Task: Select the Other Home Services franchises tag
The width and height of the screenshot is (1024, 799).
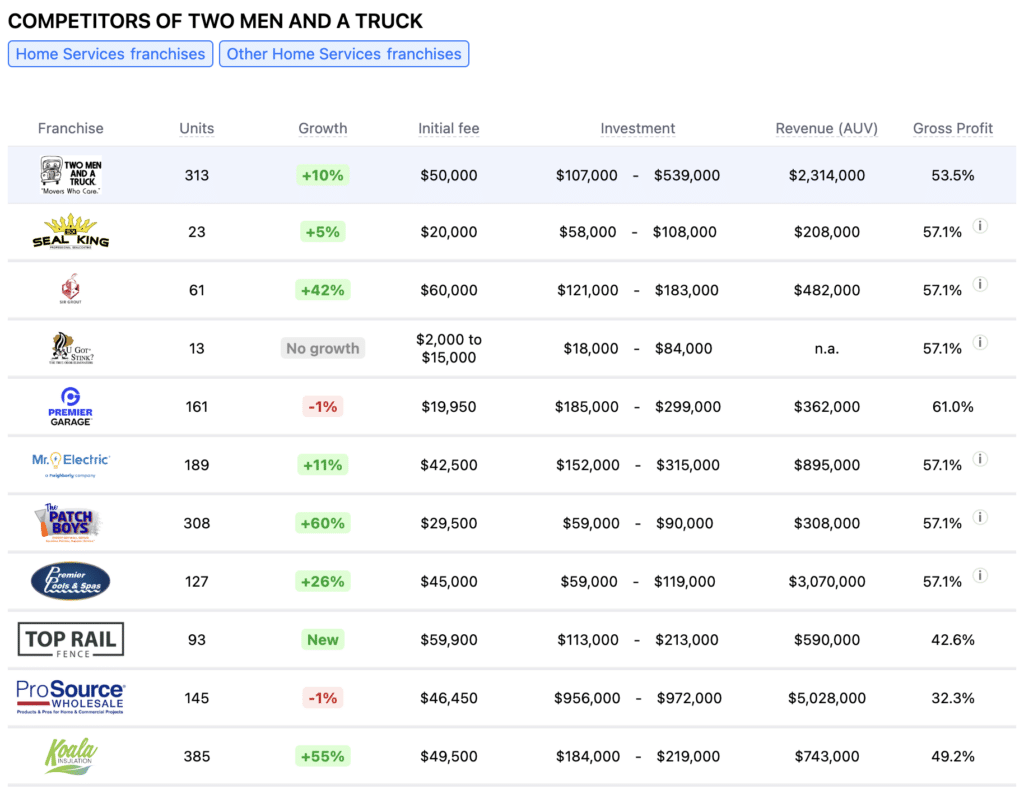Action: click(x=344, y=54)
